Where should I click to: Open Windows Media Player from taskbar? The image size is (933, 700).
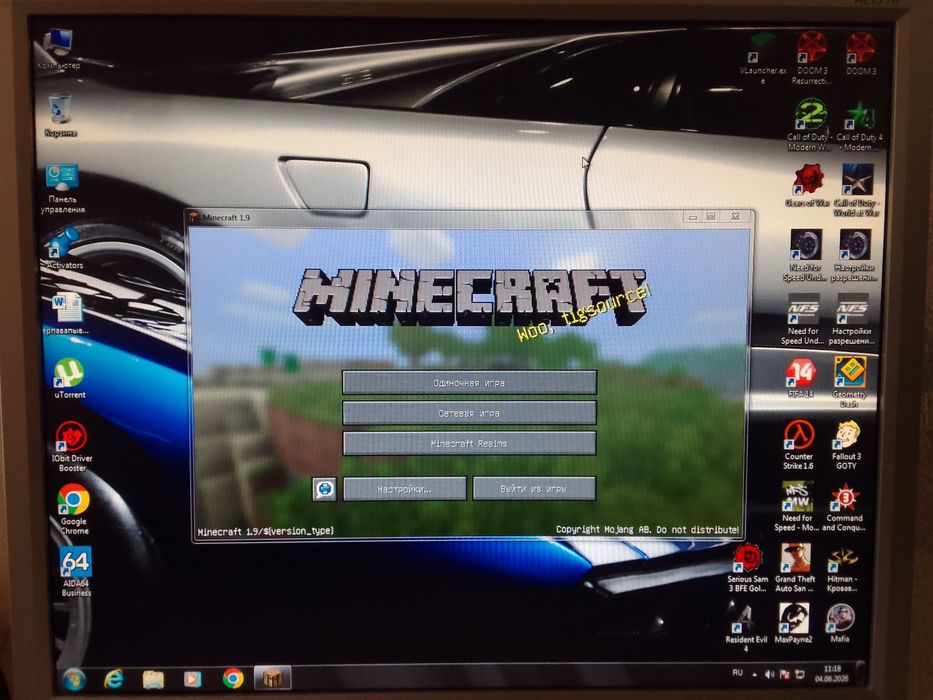pyautogui.click(x=192, y=679)
